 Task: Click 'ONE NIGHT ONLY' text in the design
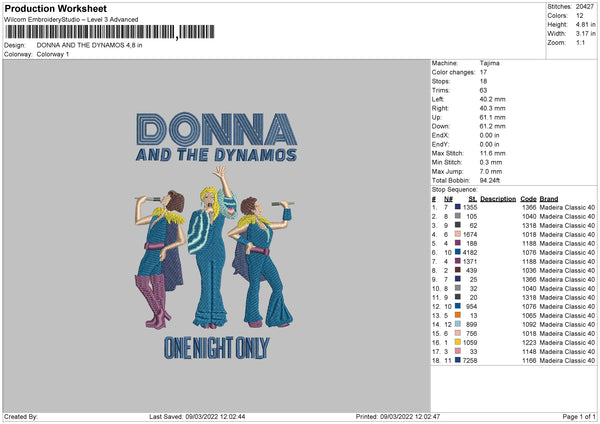pos(217,348)
